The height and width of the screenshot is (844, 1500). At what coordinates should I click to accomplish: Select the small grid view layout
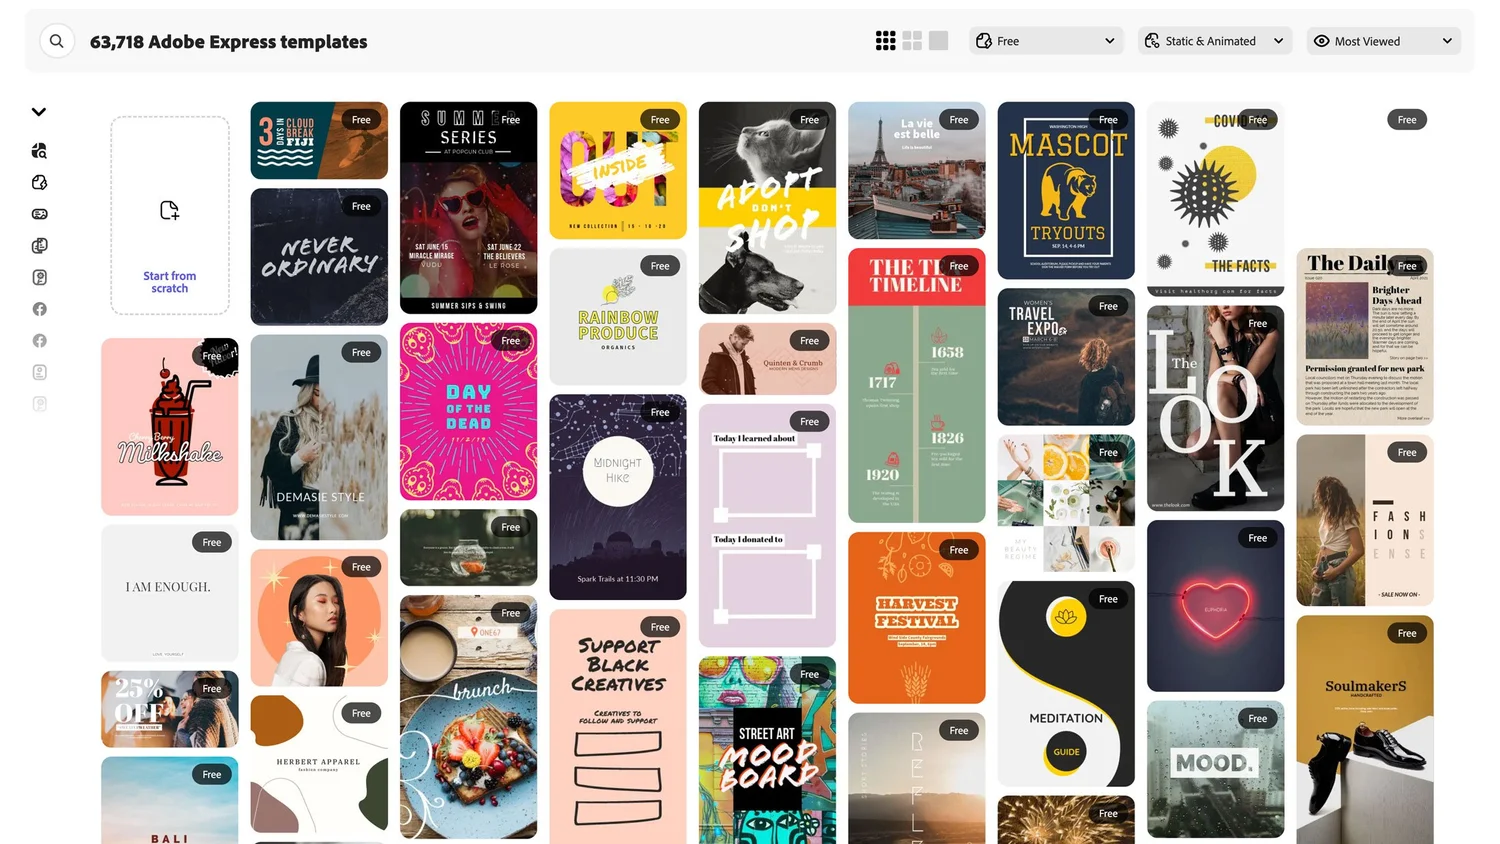click(886, 40)
